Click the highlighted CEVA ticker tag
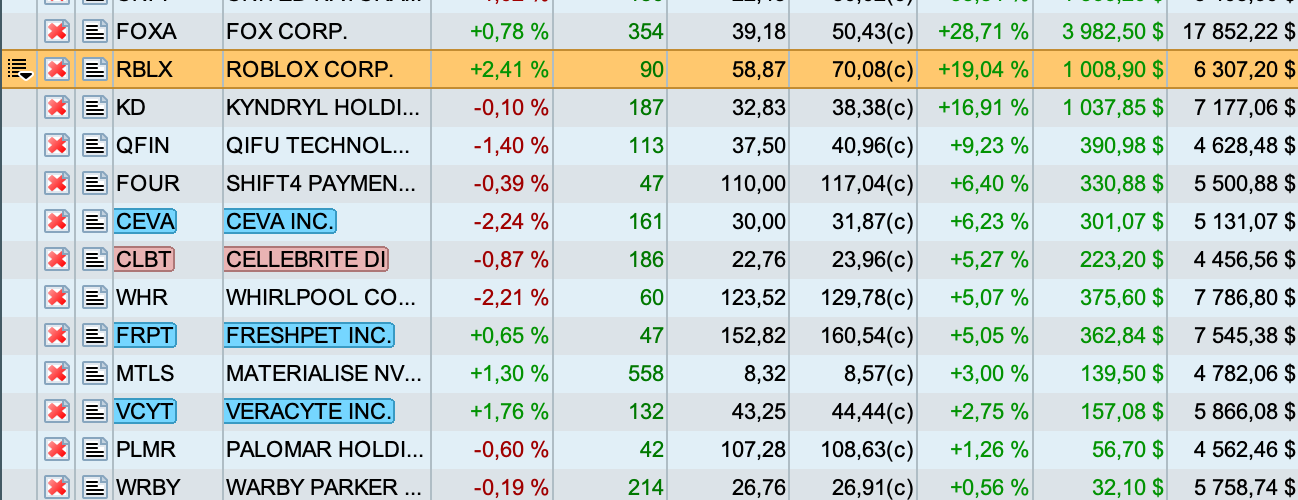The height and width of the screenshot is (500, 1298). 145,222
